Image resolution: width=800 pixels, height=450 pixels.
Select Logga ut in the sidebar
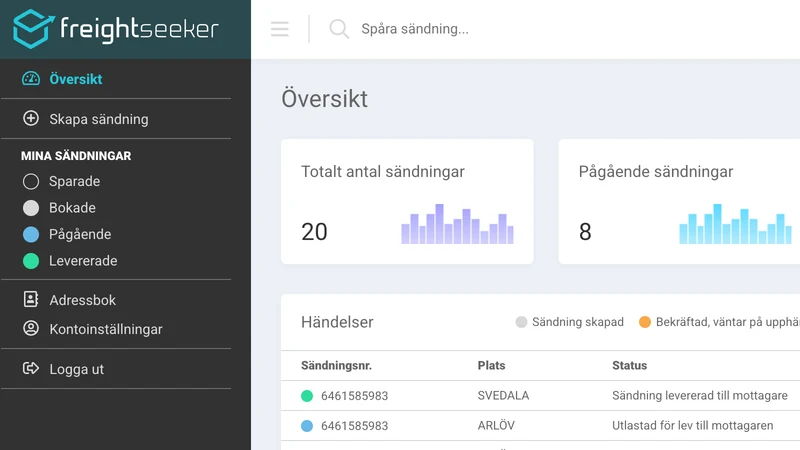click(77, 369)
